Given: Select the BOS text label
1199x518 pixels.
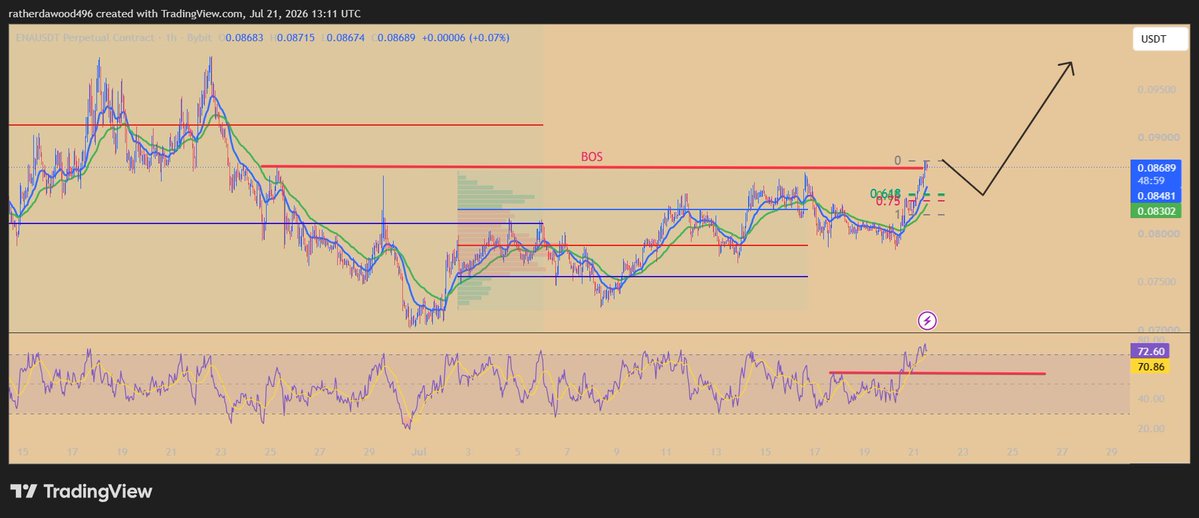Looking at the screenshot, I should (x=591, y=157).
